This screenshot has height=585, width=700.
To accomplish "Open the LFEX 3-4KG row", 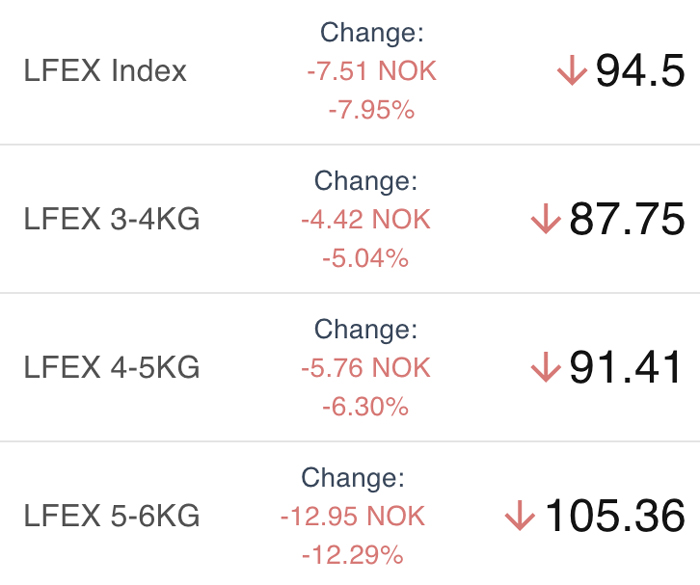I will 350,219.
